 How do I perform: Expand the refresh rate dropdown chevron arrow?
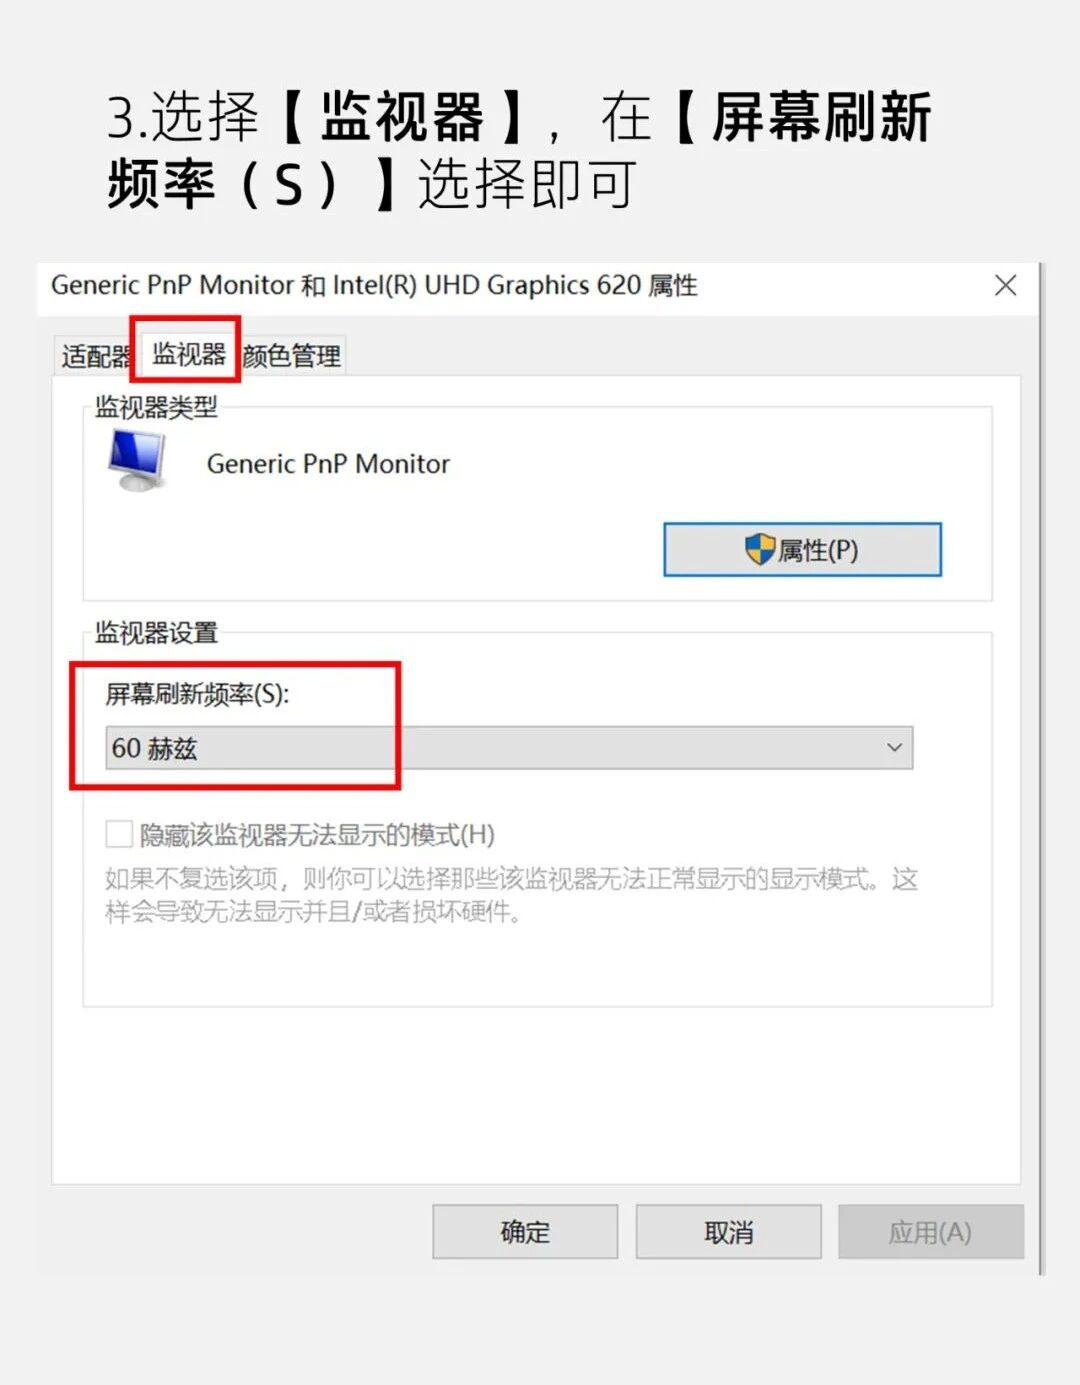[x=894, y=748]
